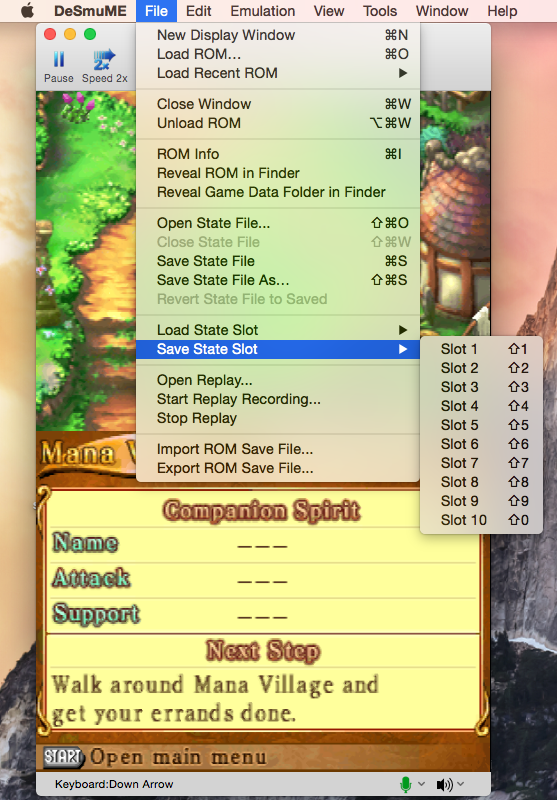
Task: Save state to Slot 5
Action: (481, 425)
